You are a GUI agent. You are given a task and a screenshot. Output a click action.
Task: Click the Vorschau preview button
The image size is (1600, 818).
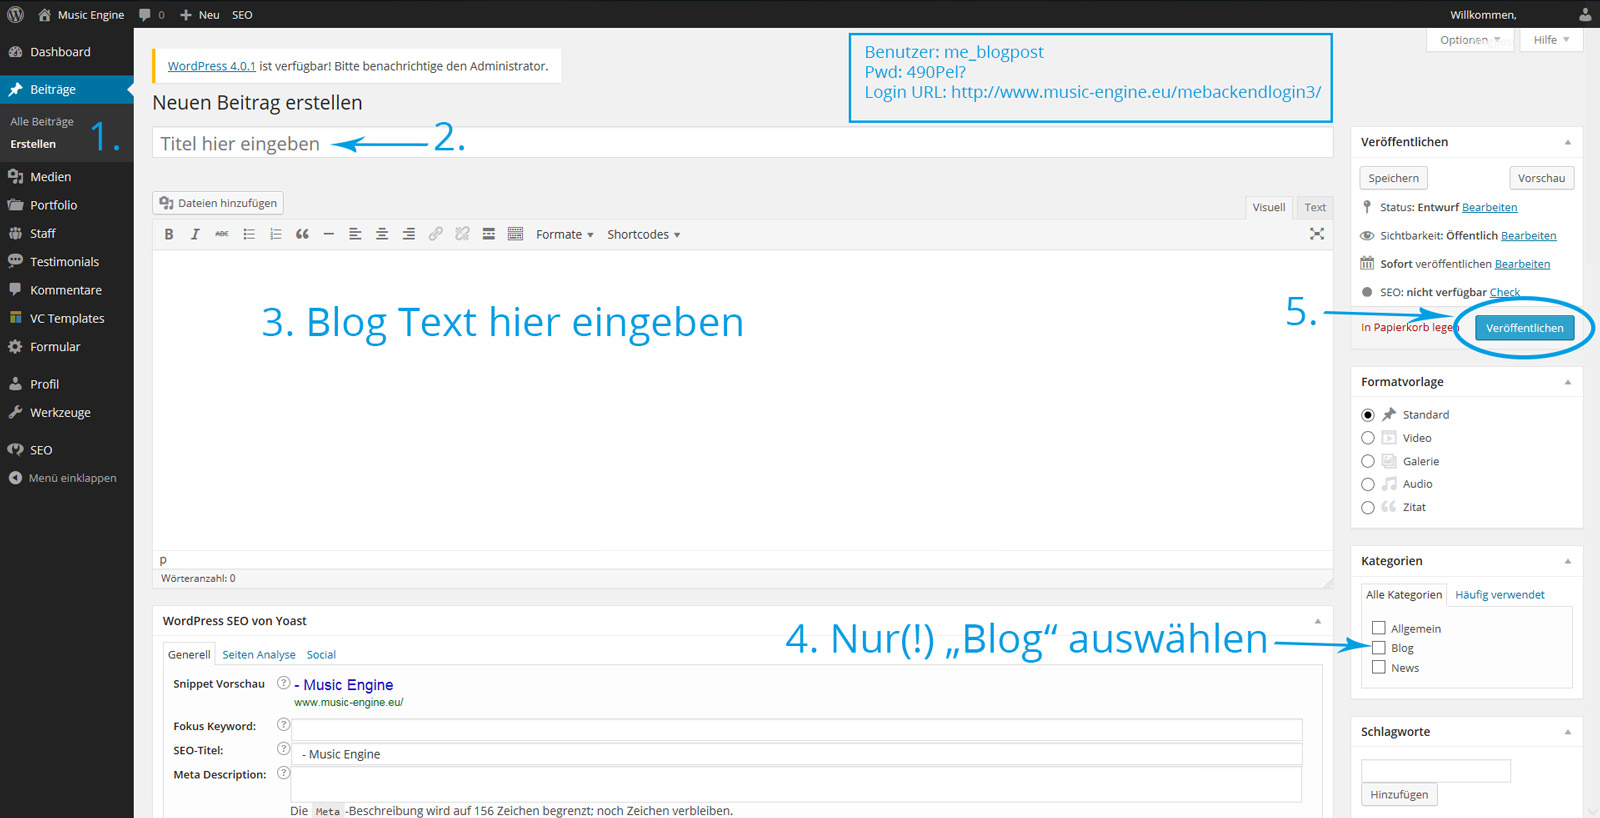(x=1541, y=178)
